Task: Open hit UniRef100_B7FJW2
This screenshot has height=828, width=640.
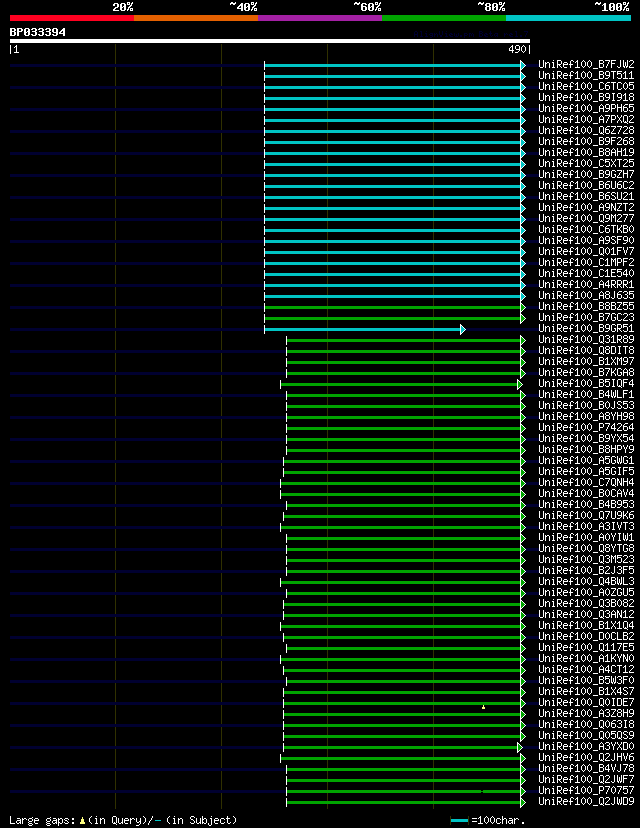Action: coord(586,64)
